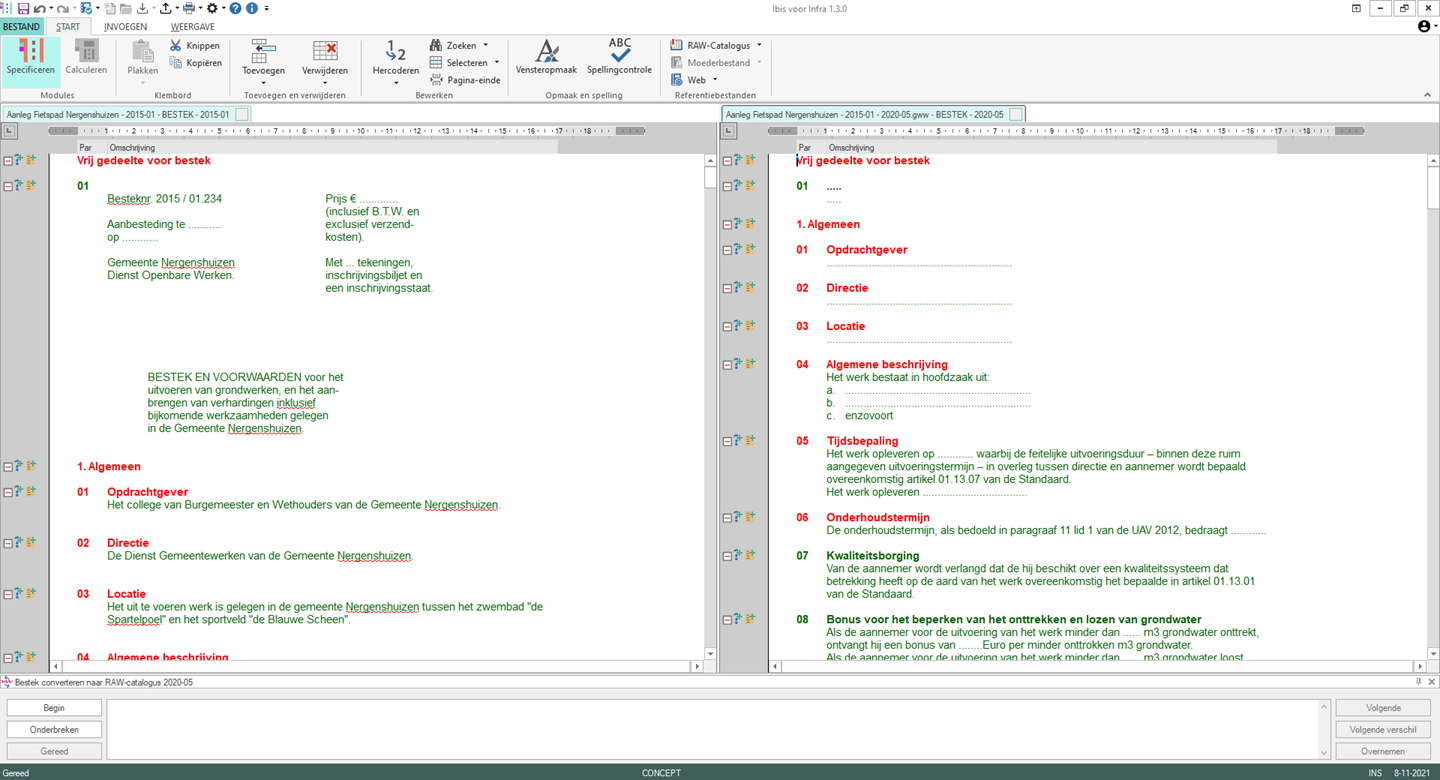Click Kopiëren in Klembord group
The height and width of the screenshot is (780, 1440).
[195, 63]
